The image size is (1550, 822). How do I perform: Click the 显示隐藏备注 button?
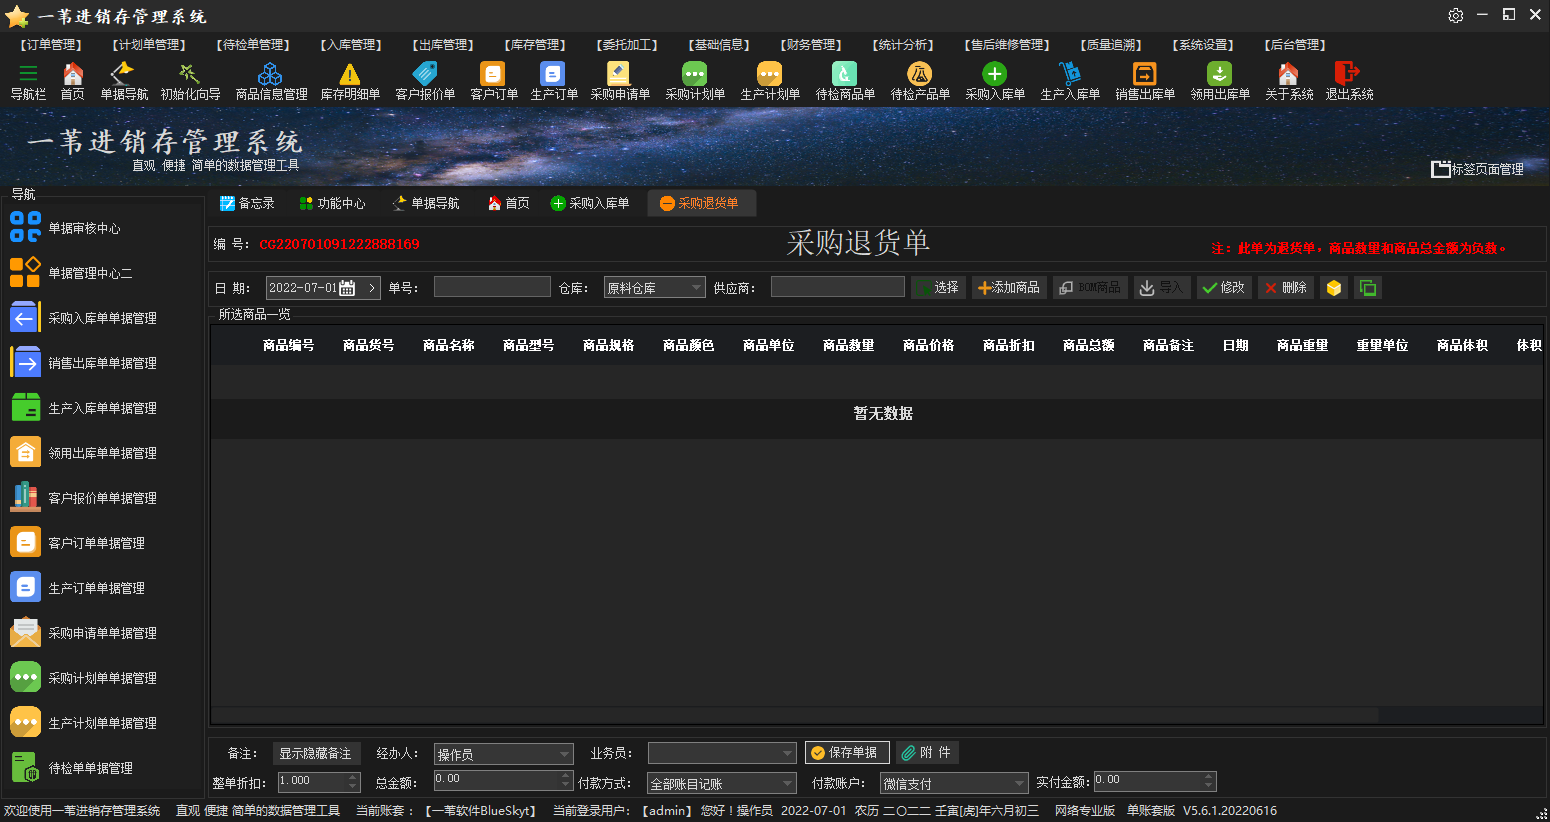315,753
